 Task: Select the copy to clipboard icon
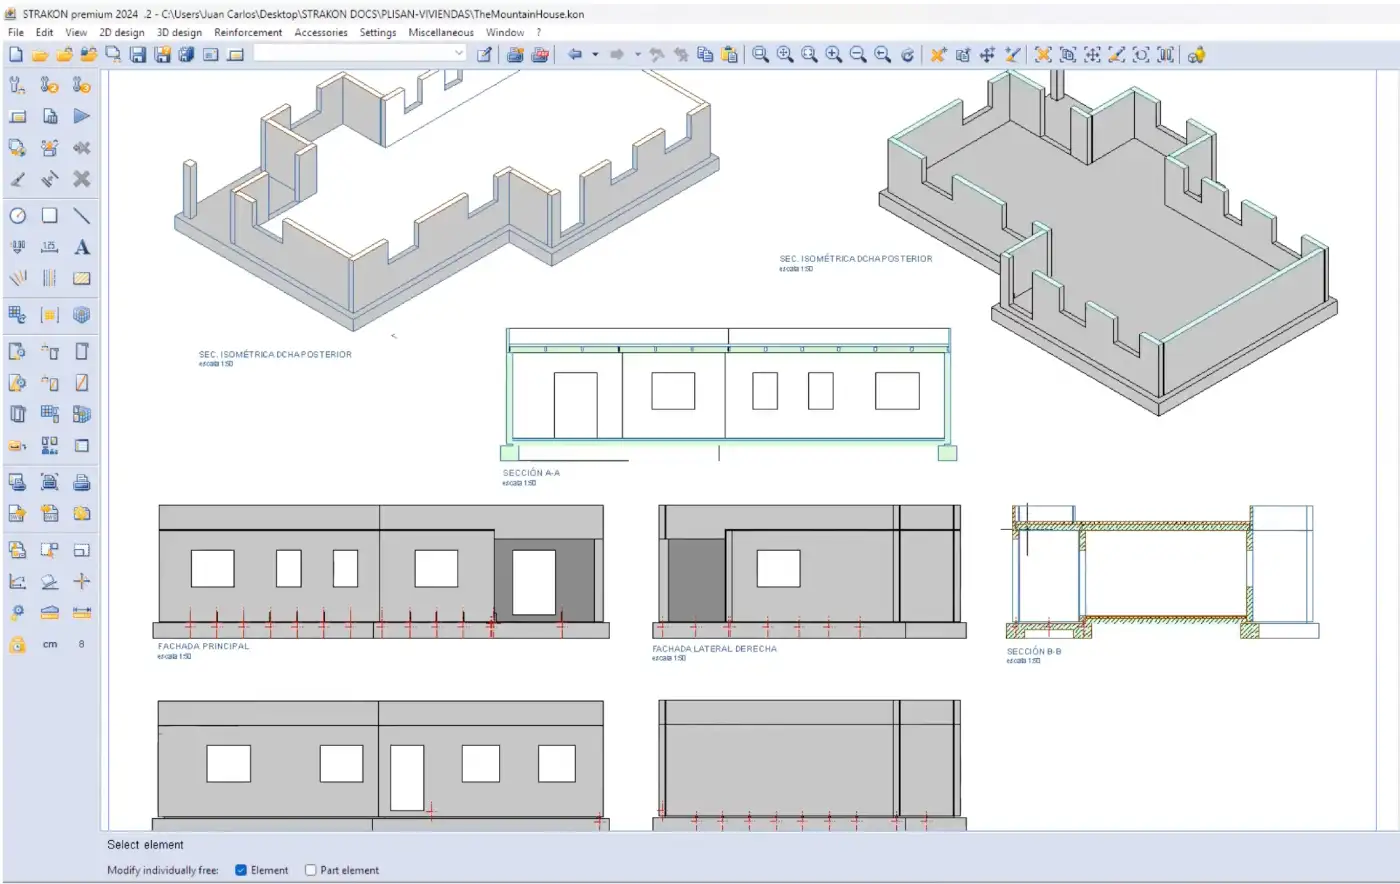[x=704, y=55]
